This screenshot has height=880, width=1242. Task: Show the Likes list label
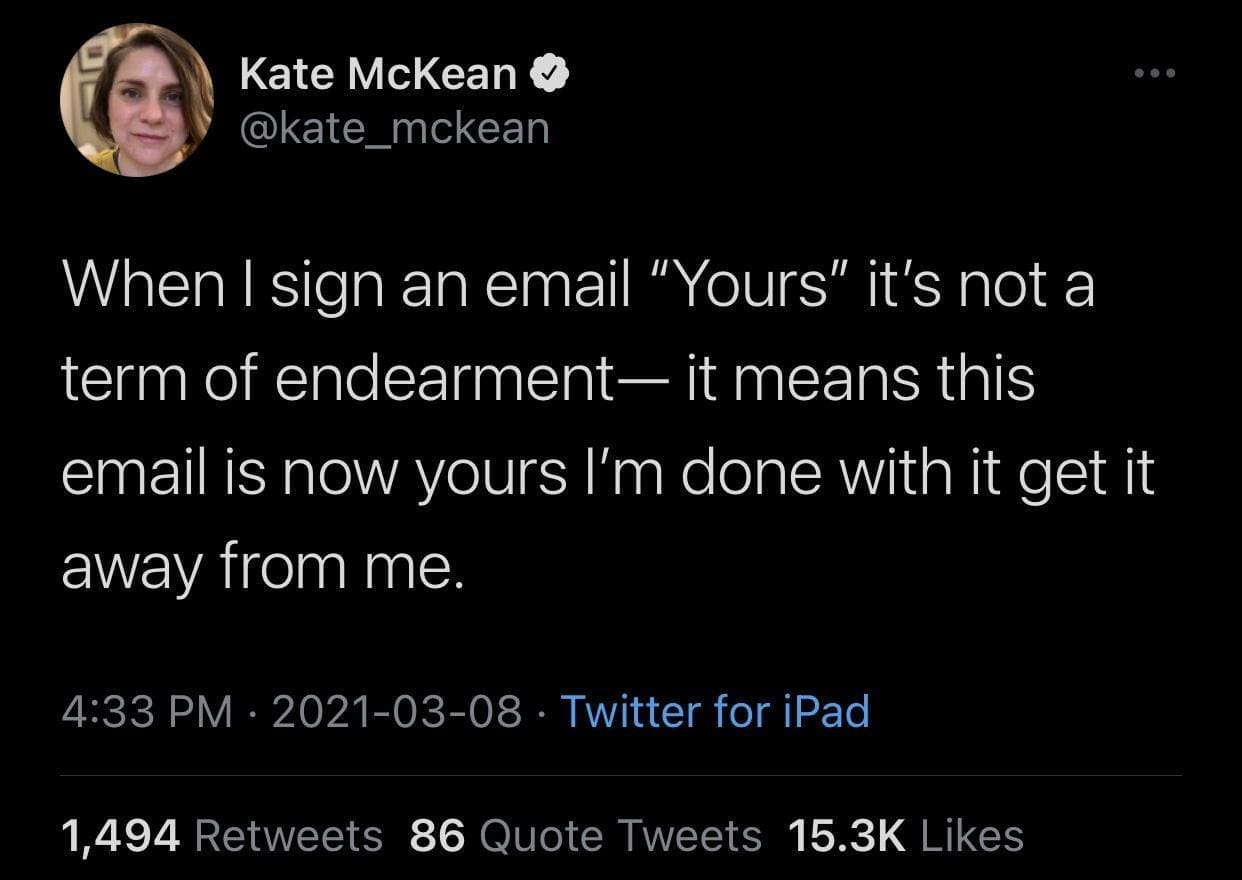click(971, 836)
